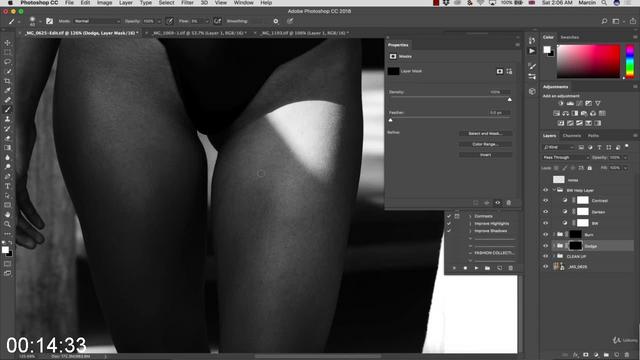Toggle mask enable eye icon in Properties
Image resolution: width=640 pixels, height=360 pixels.
click(x=498, y=203)
